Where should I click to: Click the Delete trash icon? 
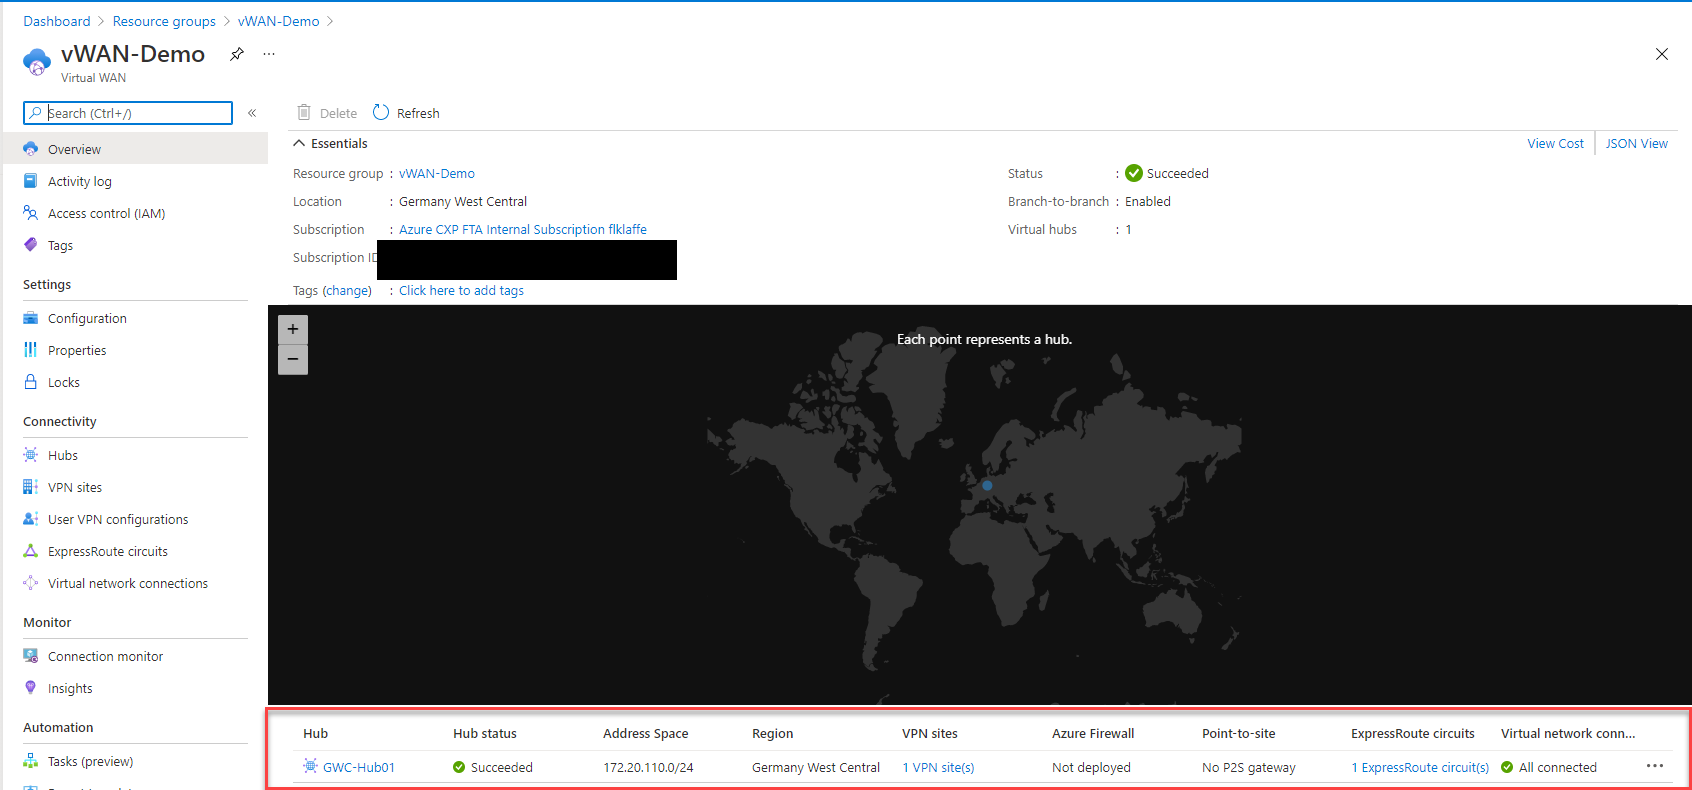pos(304,112)
